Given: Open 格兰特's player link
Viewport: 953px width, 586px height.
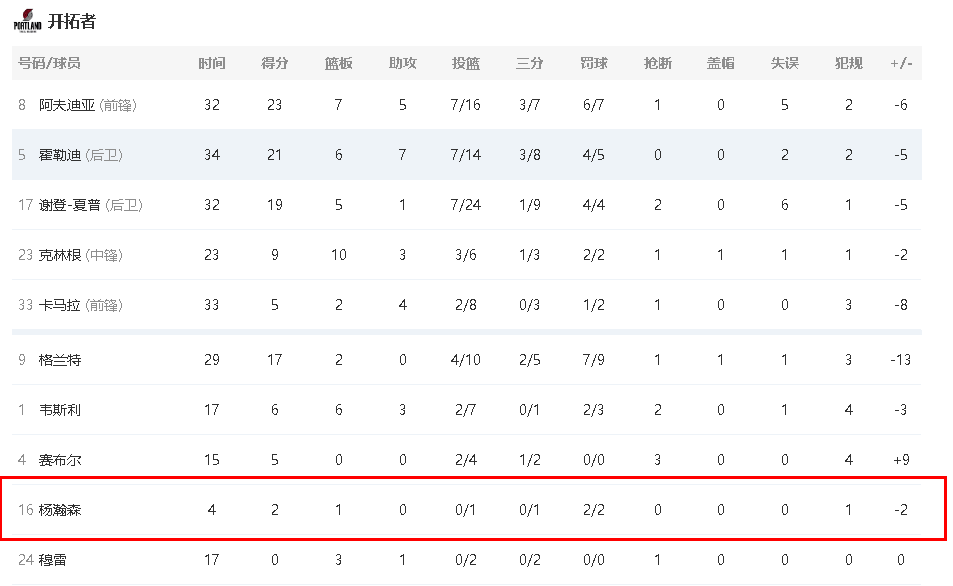Looking at the screenshot, I should 60,360.
